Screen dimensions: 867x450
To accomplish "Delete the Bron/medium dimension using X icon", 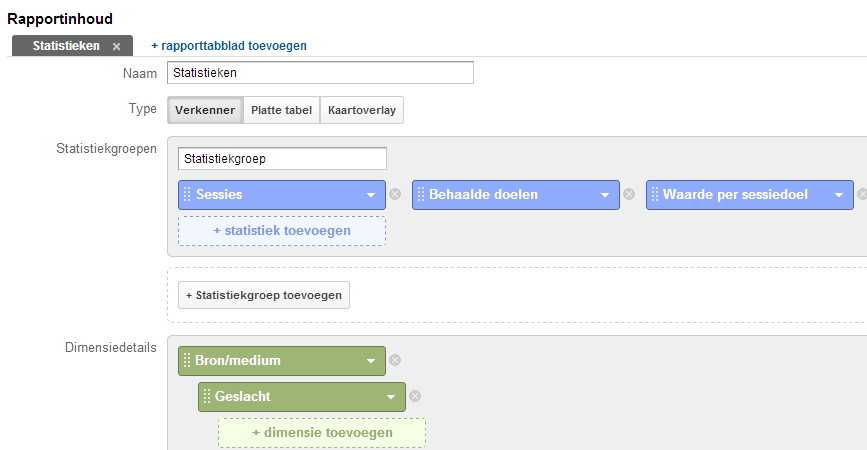I will point(395,360).
